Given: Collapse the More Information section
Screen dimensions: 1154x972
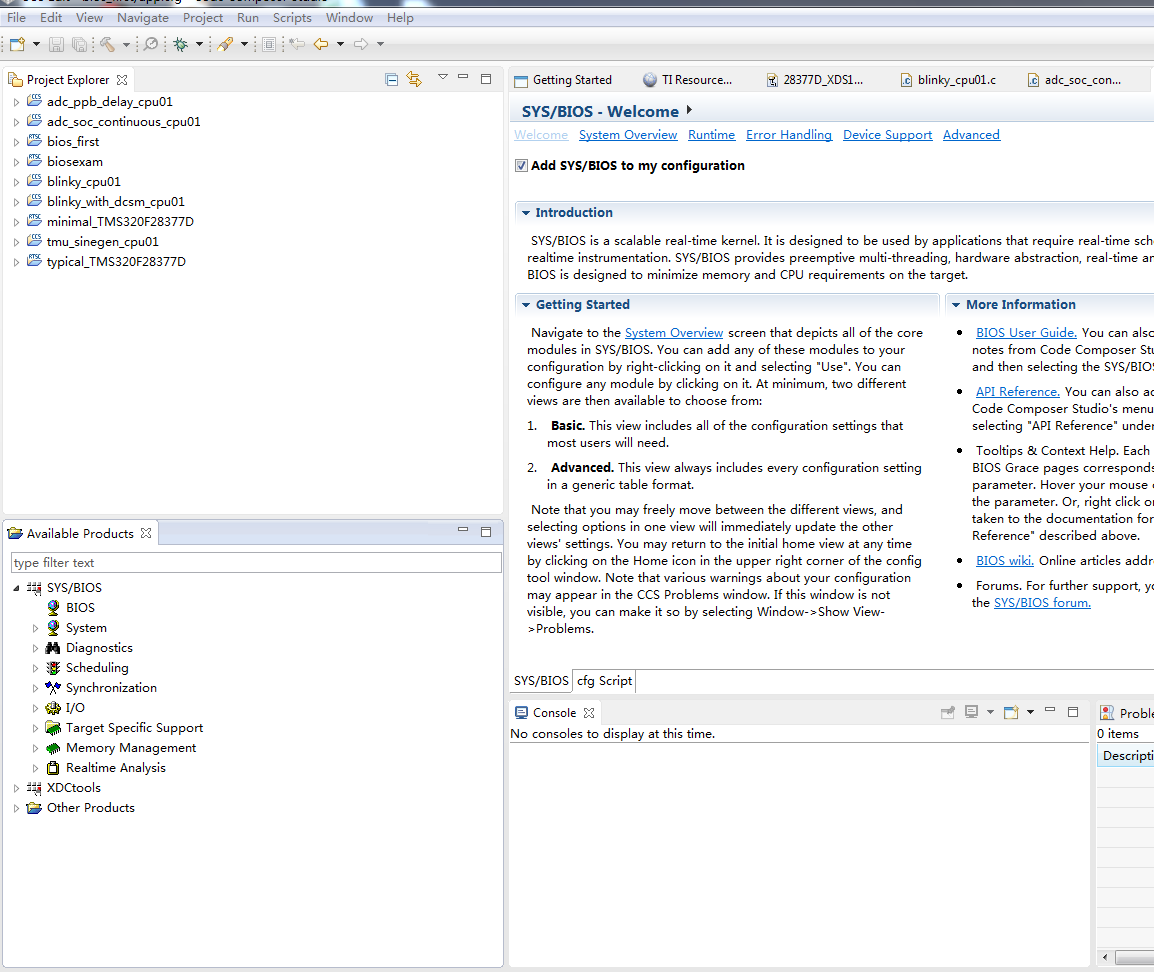Looking at the screenshot, I should [x=955, y=305].
